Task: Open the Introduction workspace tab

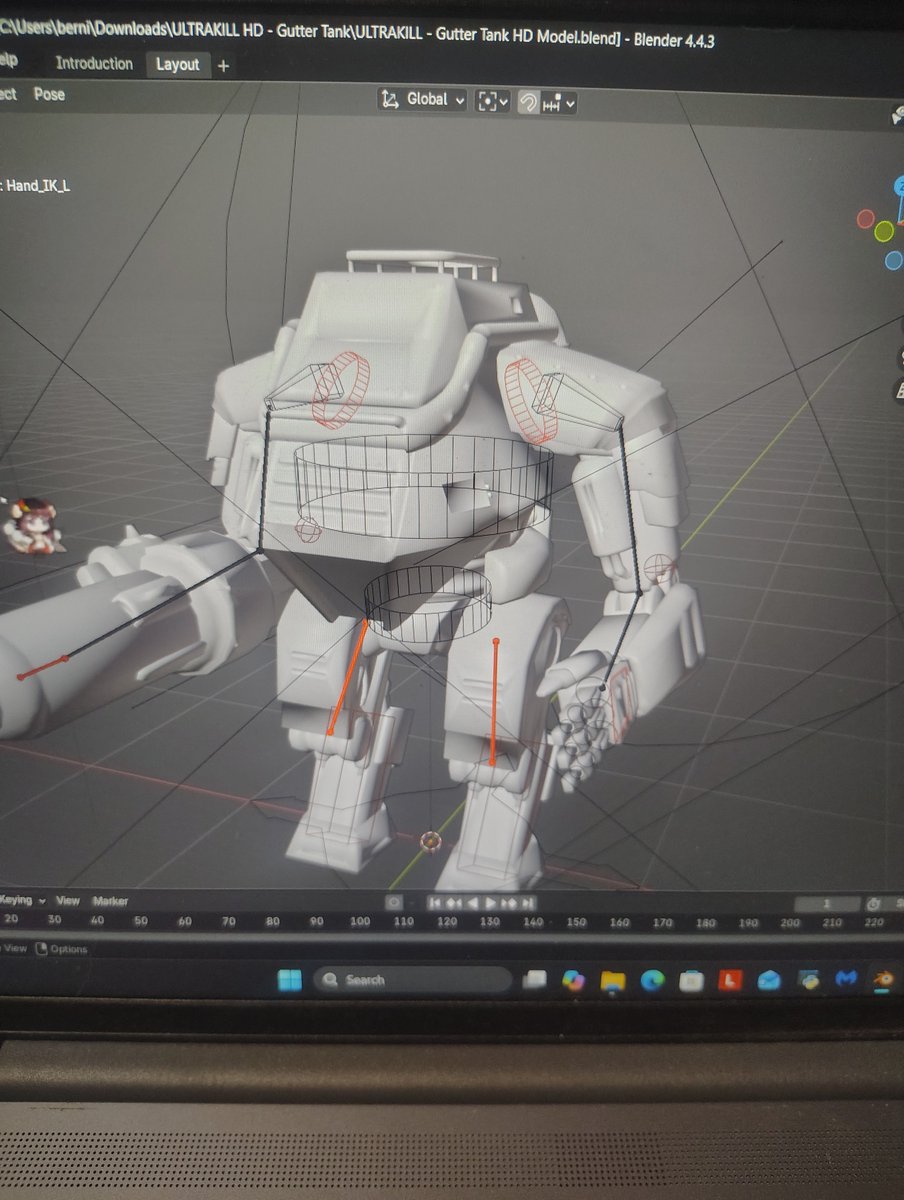Action: point(94,63)
